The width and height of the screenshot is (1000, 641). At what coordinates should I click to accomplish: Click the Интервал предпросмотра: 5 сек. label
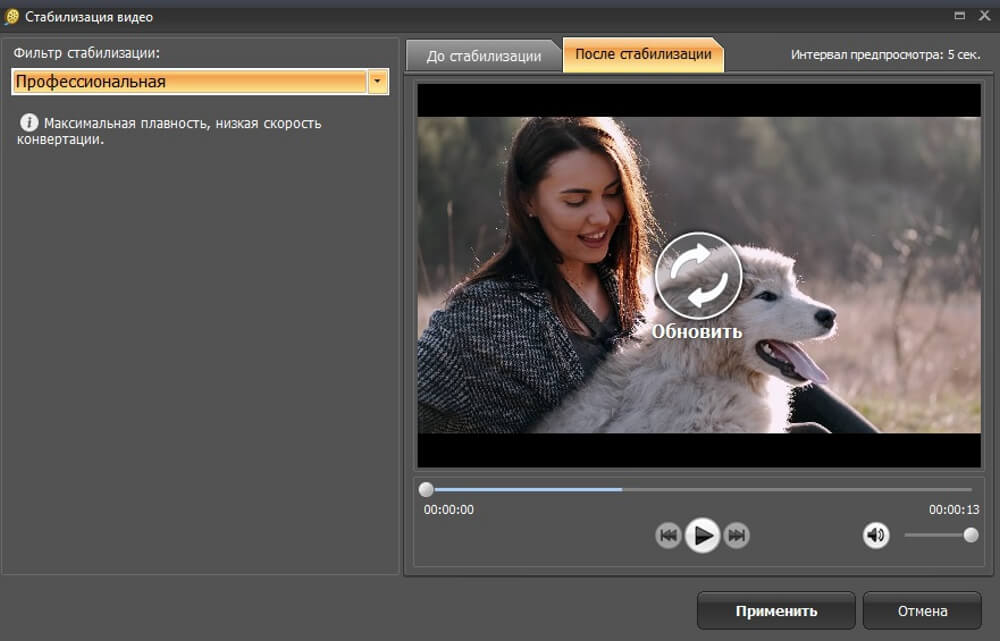pyautogui.click(x=885, y=55)
